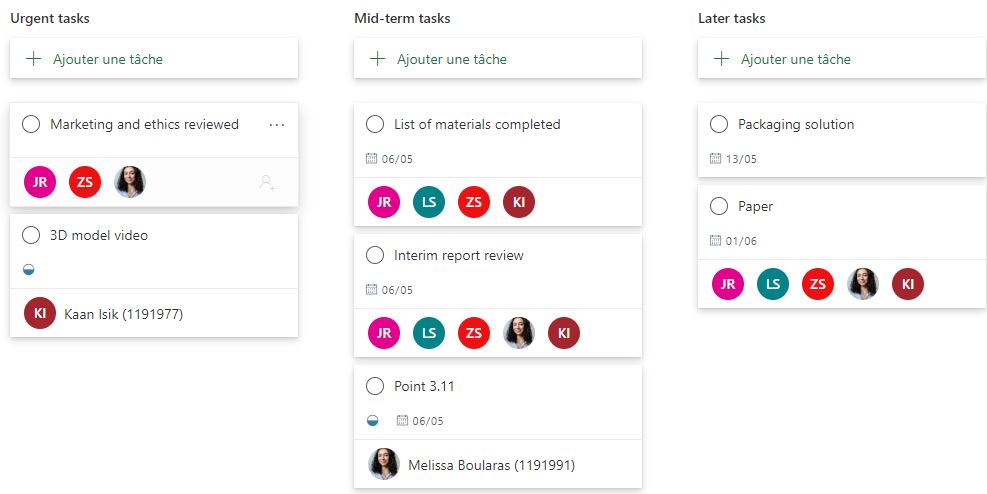The image size is (987, 494).
Task: Add a task under Later tasks
Action: click(842, 59)
